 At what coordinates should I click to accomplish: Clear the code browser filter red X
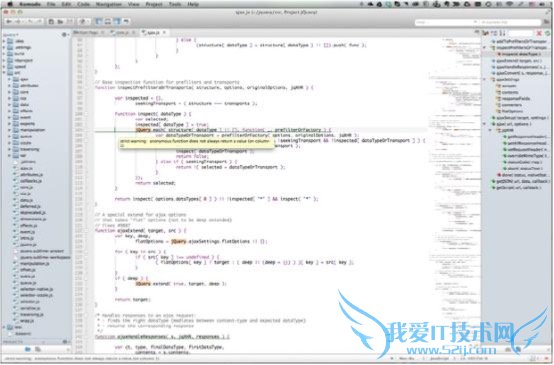coord(539,33)
